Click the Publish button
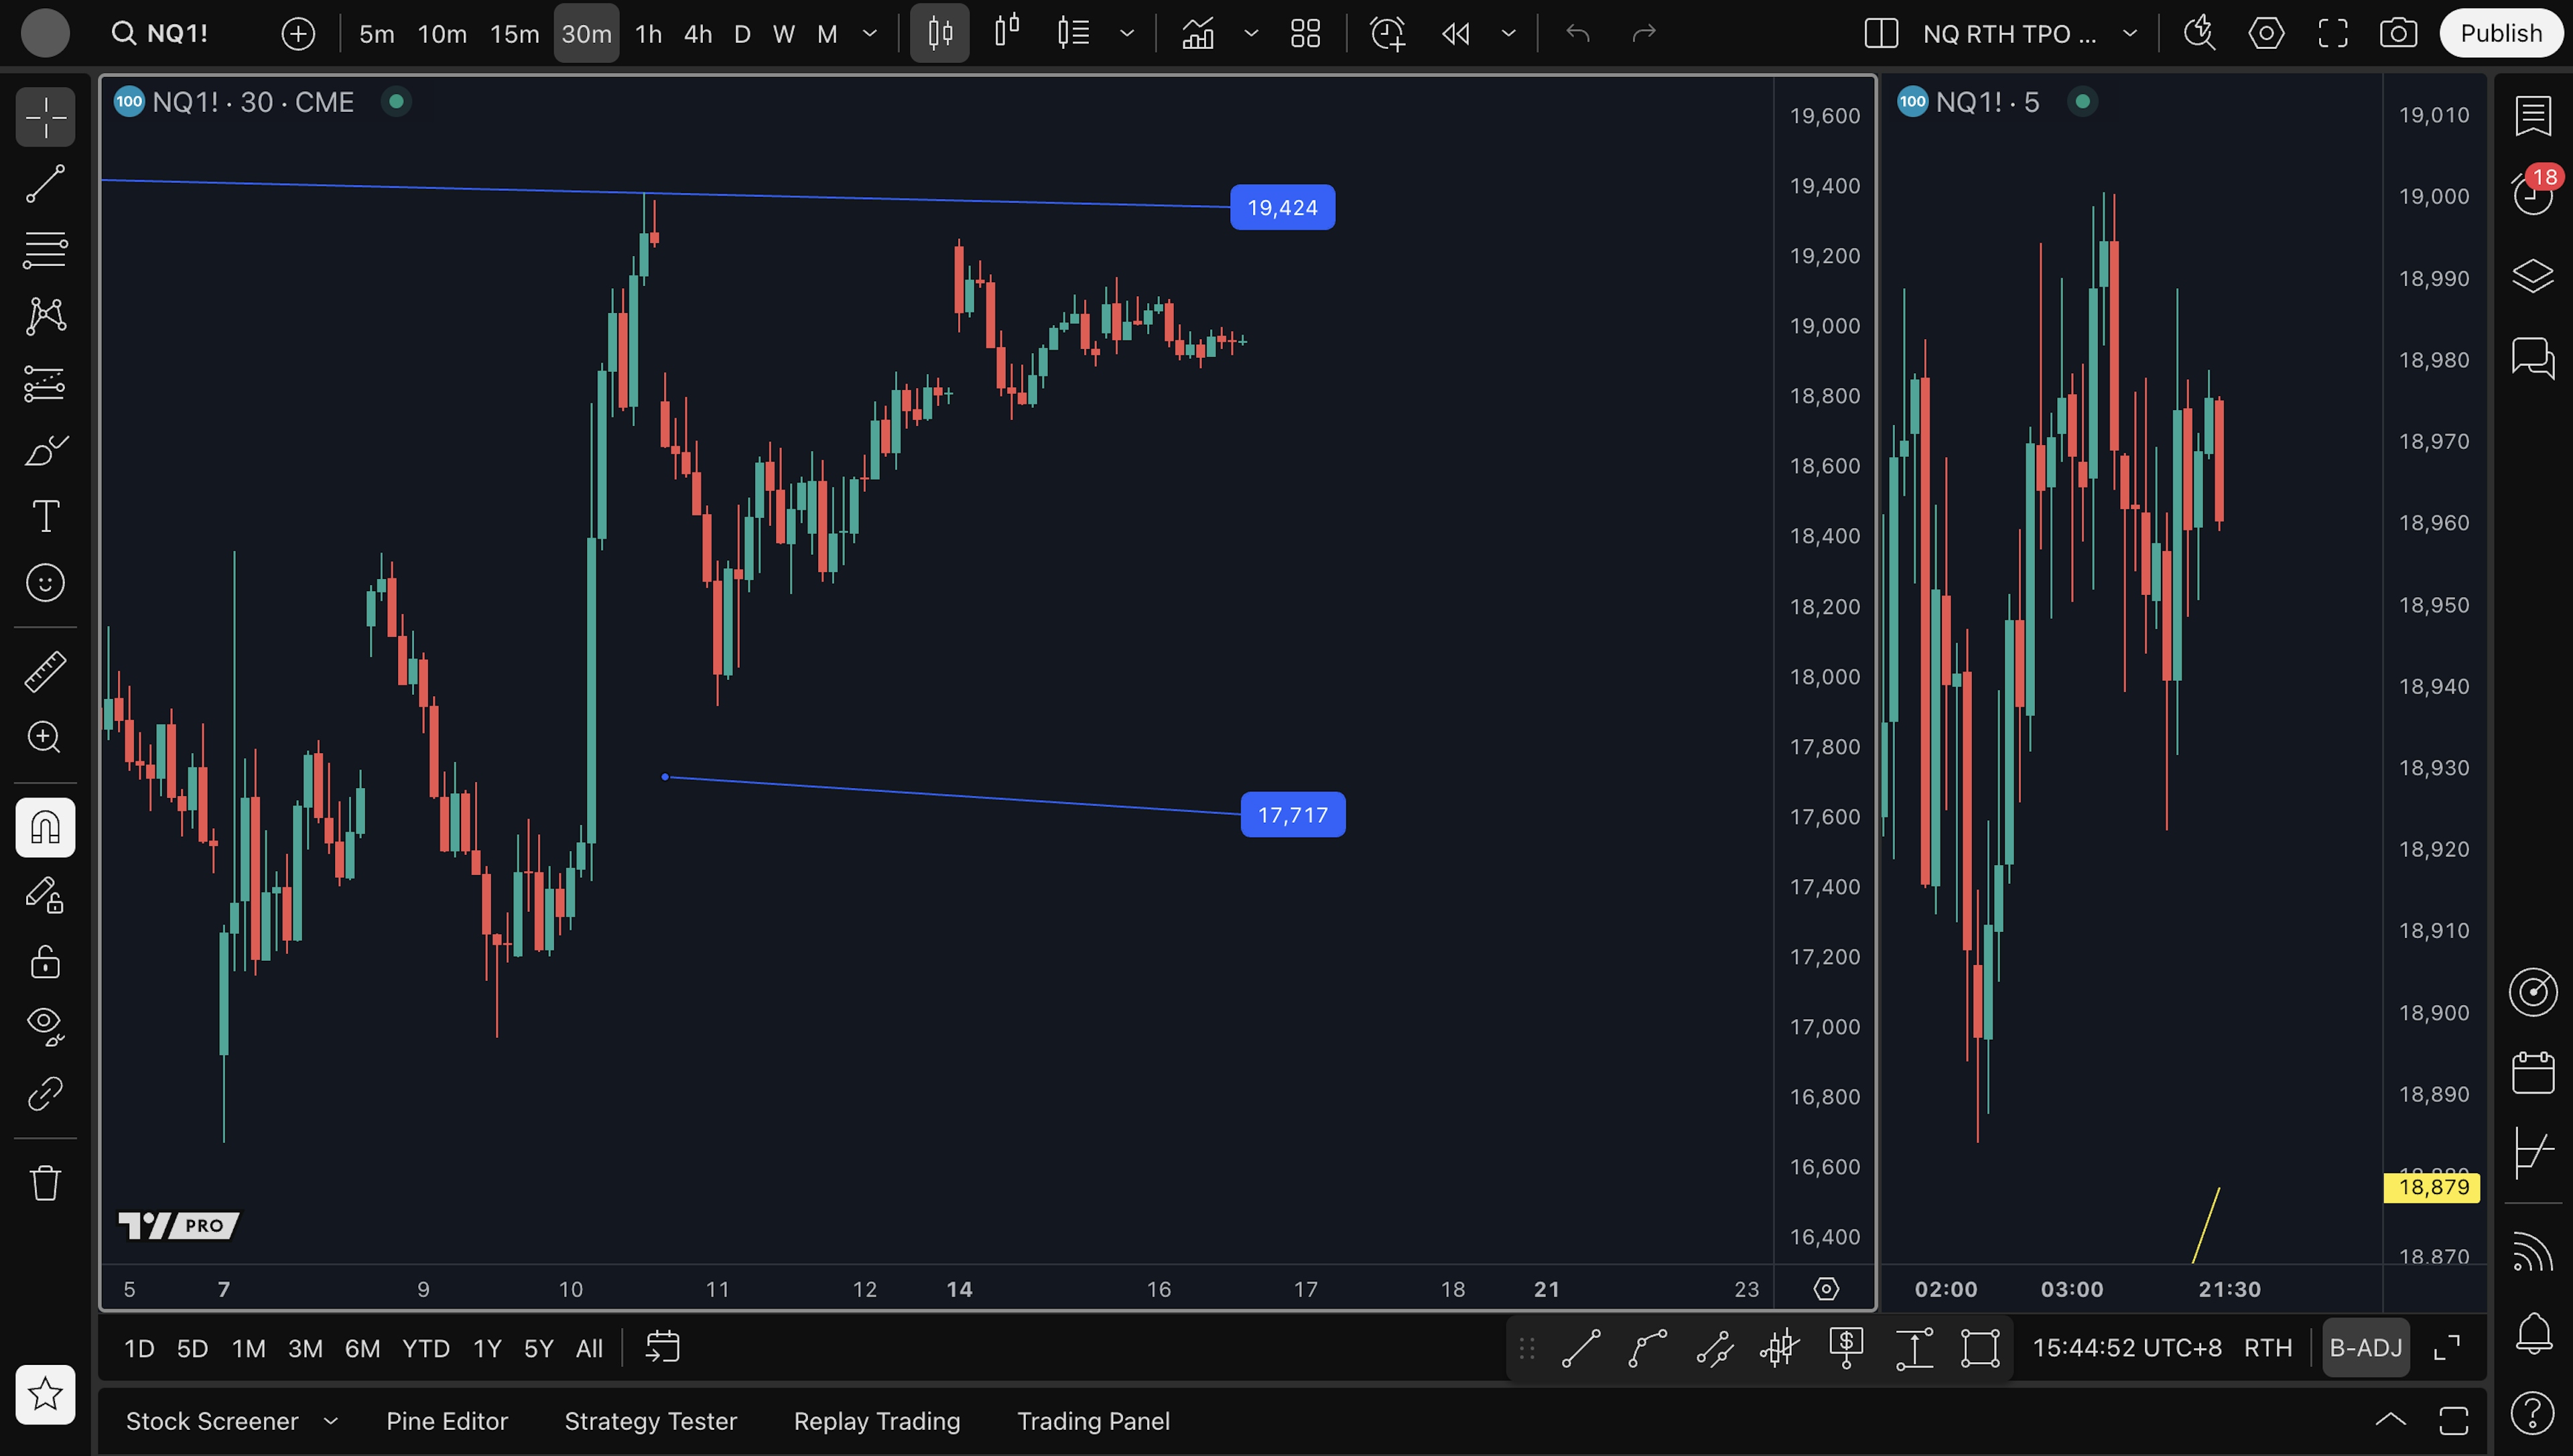The width and height of the screenshot is (2573, 1456). [2500, 33]
